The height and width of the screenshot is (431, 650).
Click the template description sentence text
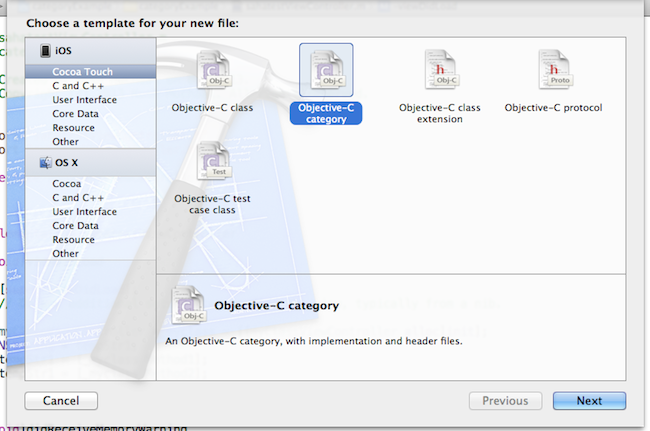pyautogui.click(x=314, y=341)
